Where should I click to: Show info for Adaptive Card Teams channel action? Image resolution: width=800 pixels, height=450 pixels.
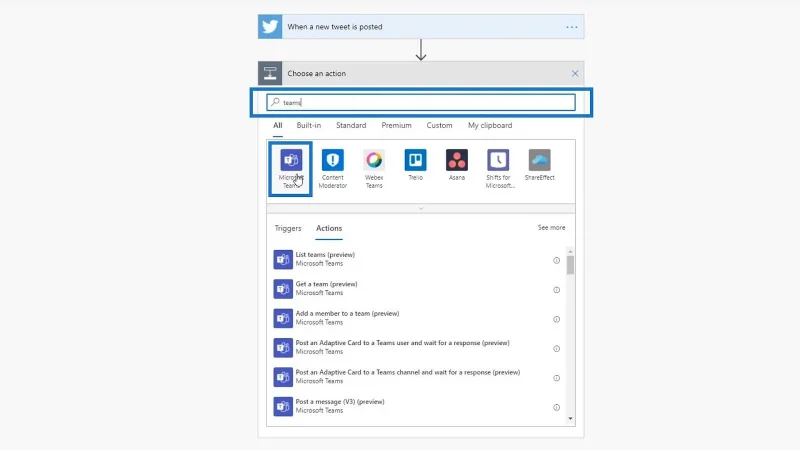pos(557,378)
